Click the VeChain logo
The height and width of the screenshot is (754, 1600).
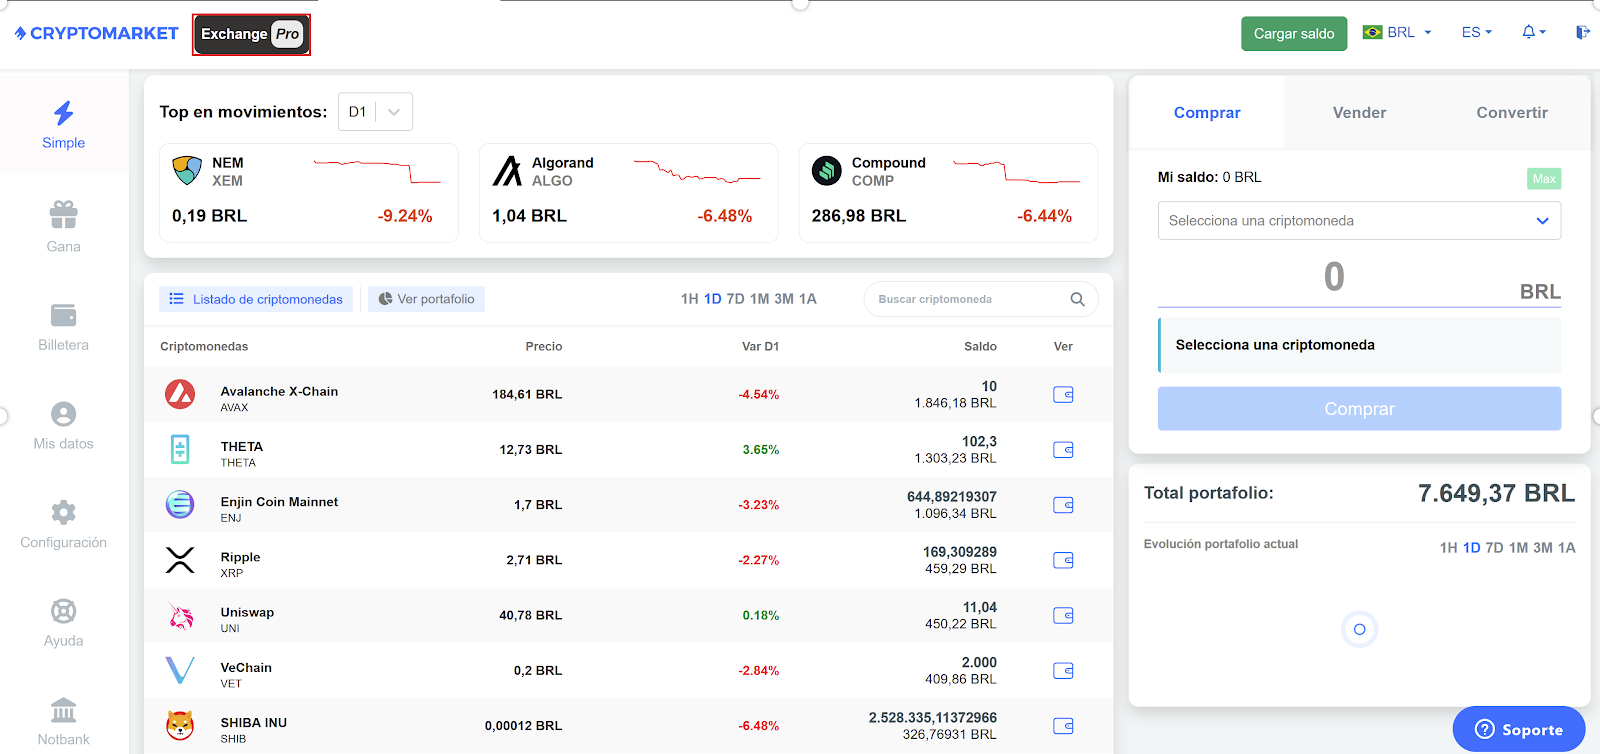[x=180, y=670]
